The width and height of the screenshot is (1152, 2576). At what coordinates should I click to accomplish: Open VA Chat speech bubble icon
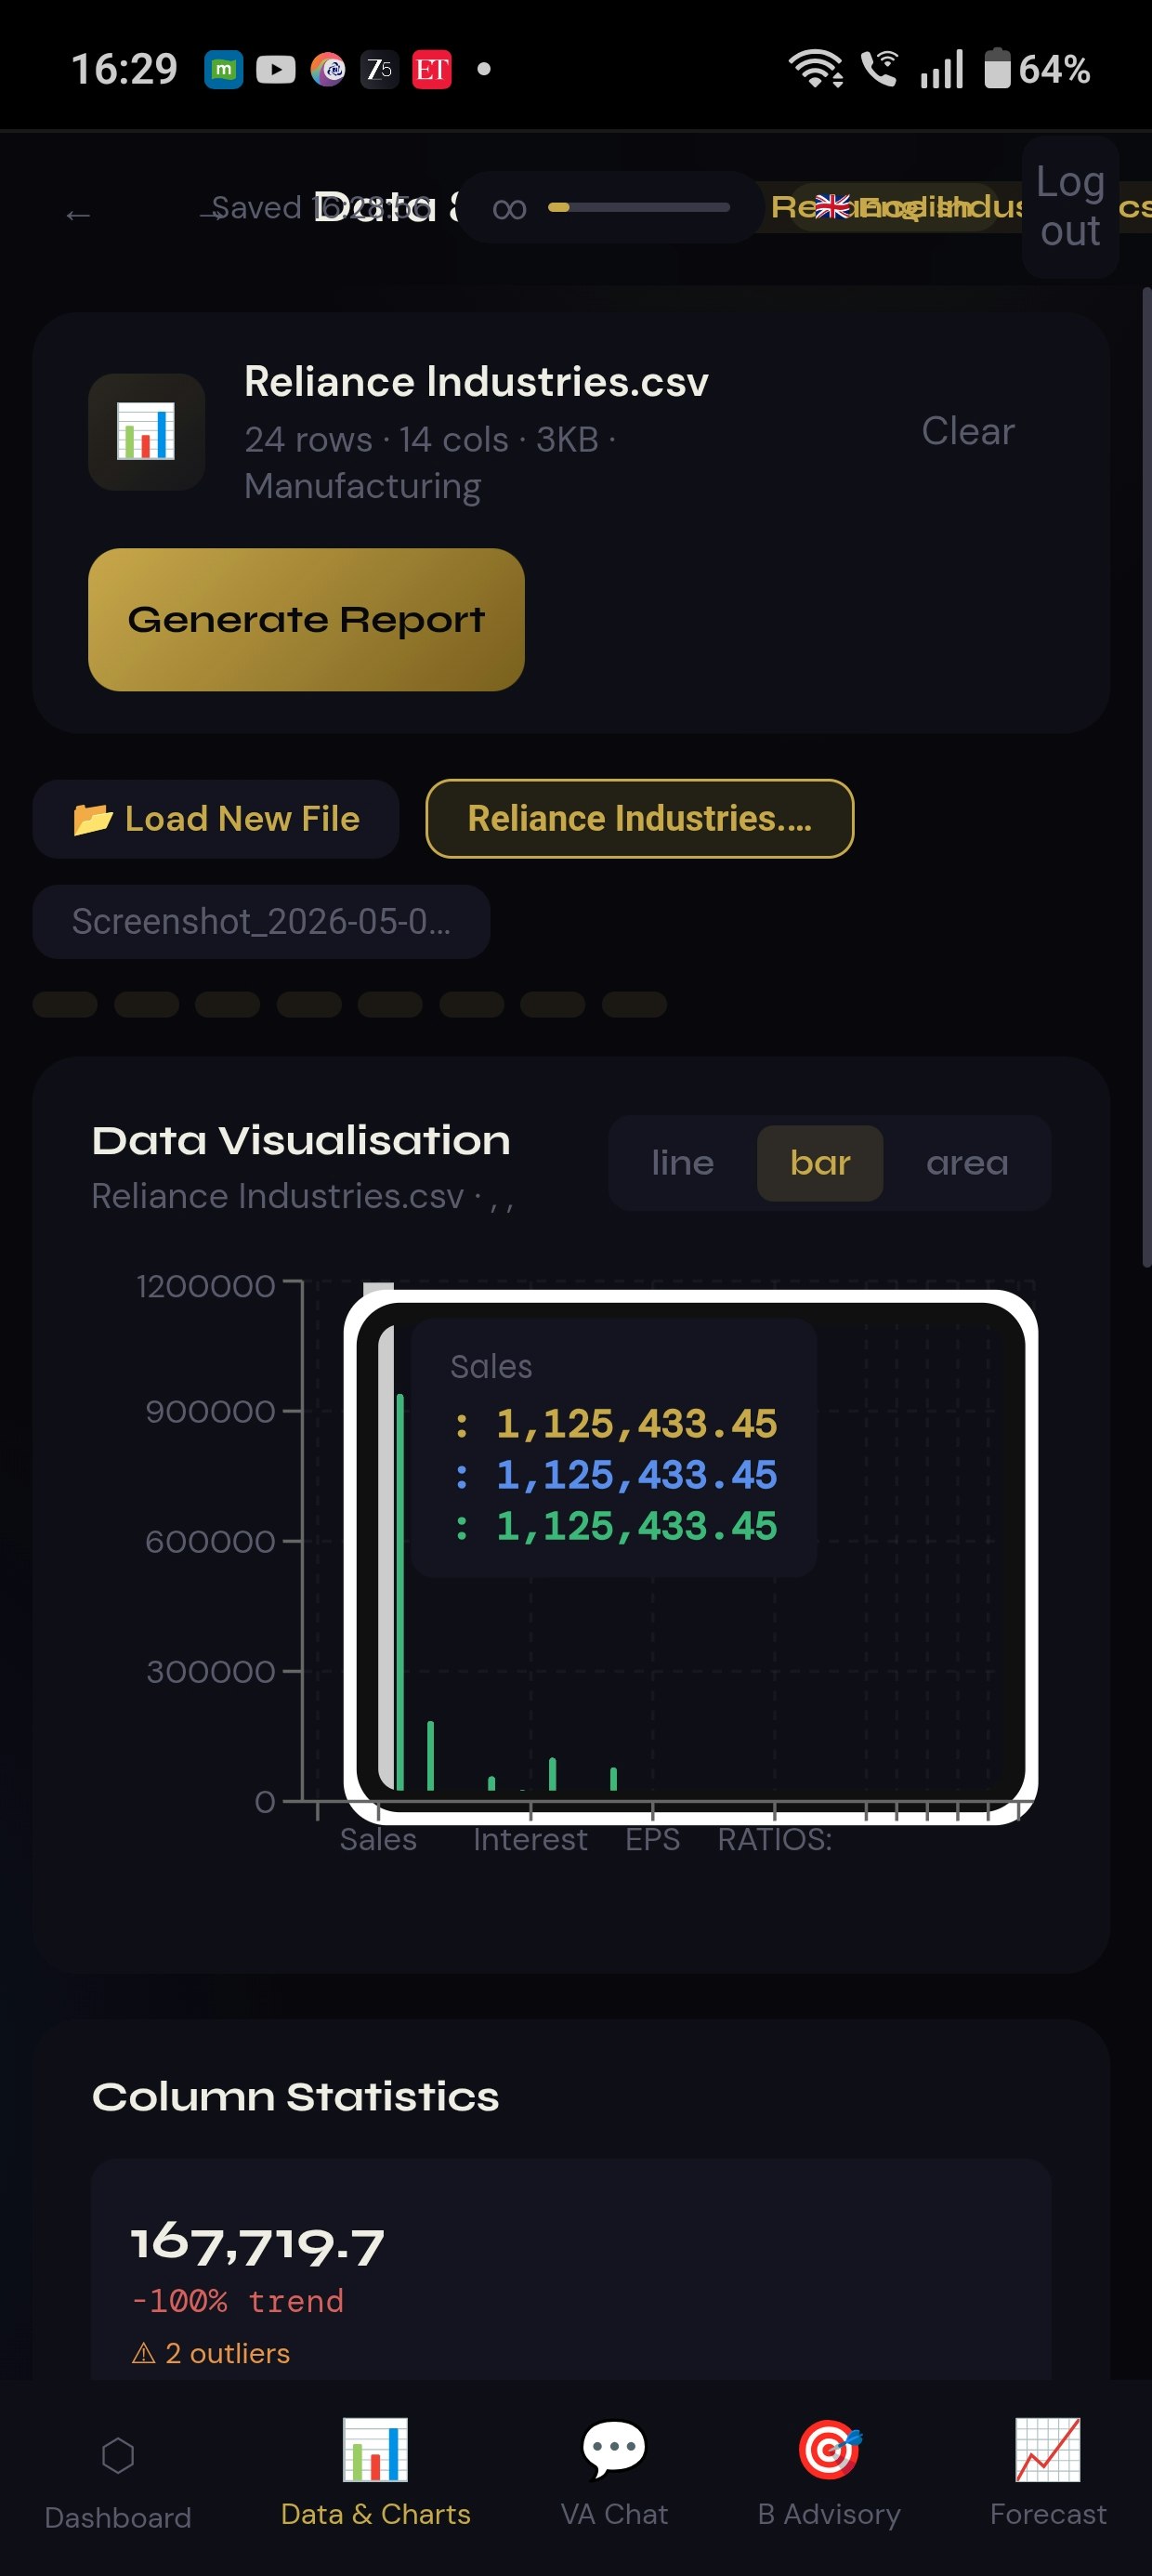tap(614, 2450)
